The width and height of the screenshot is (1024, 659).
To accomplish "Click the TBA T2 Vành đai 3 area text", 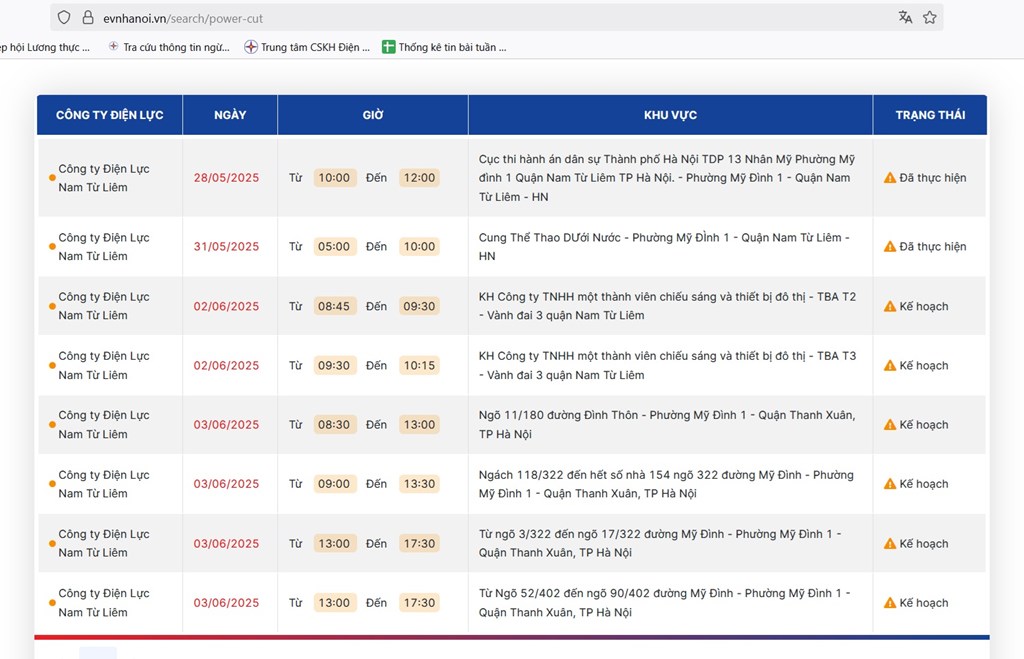I will pos(667,306).
